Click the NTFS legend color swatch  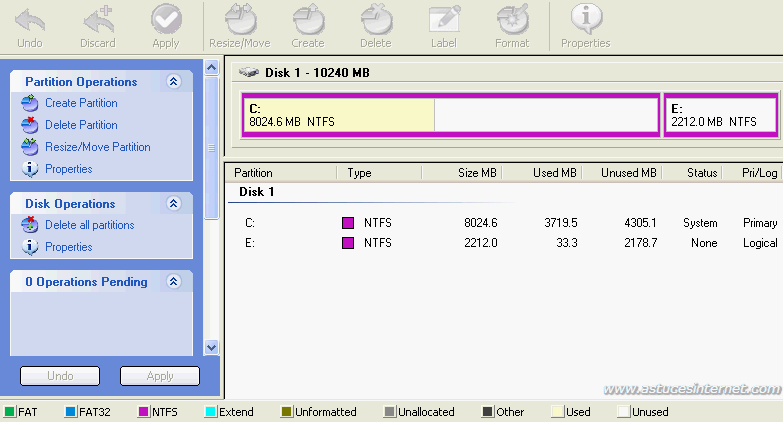point(143,412)
